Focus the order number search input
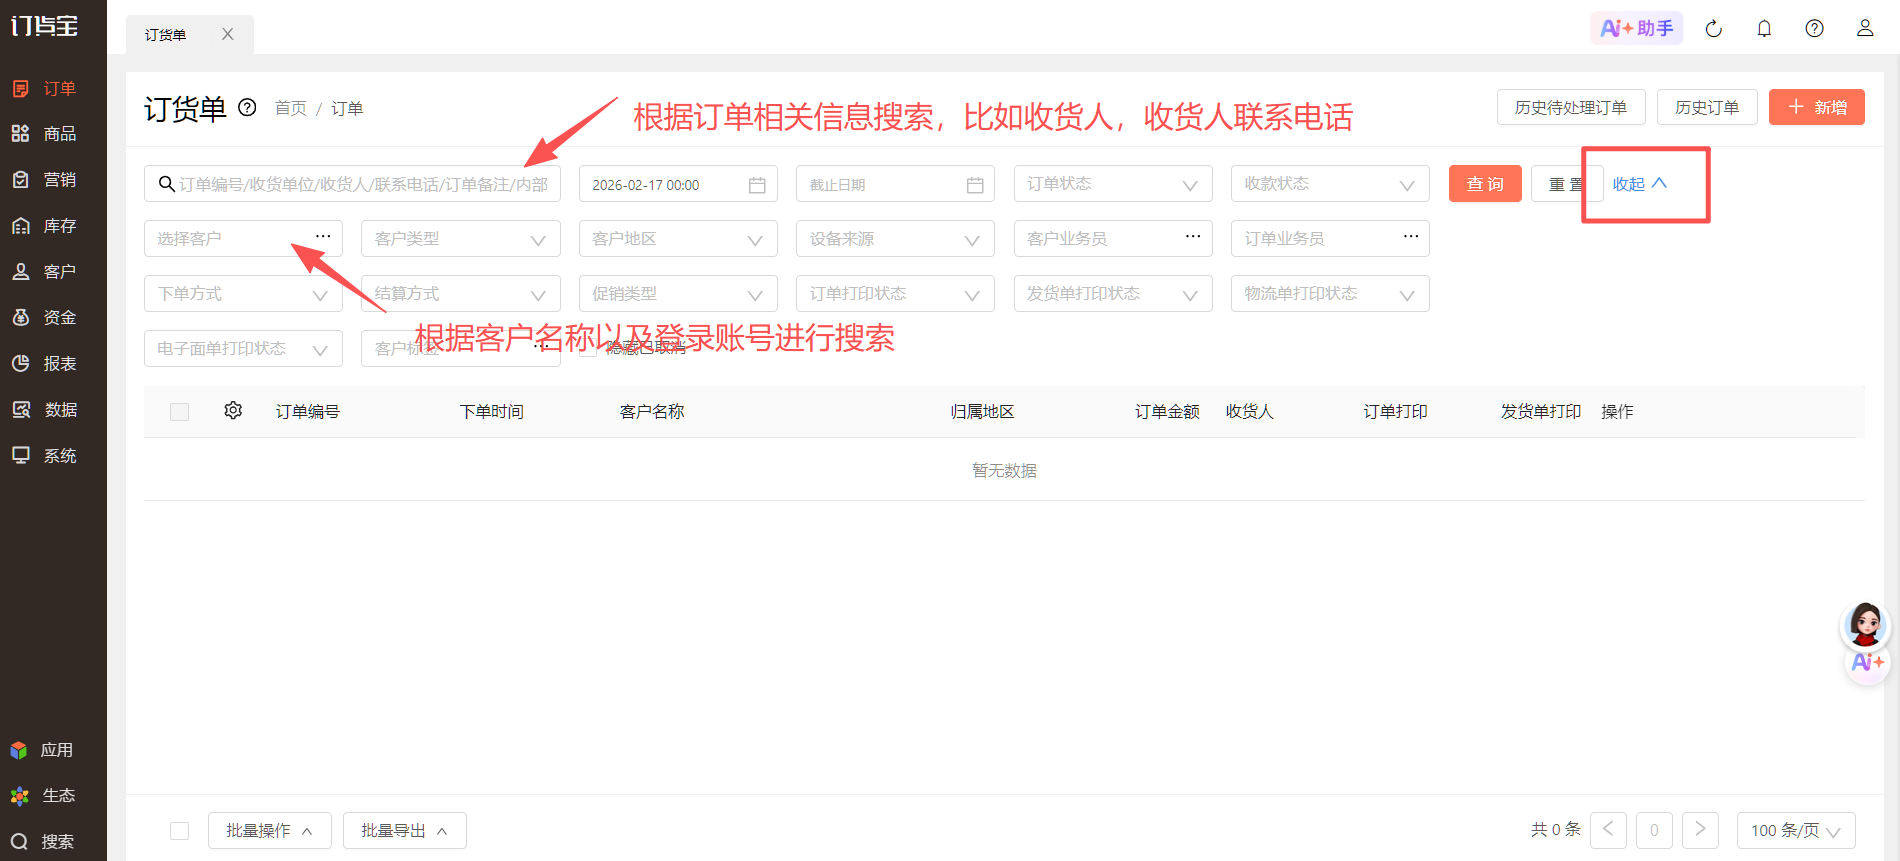 coord(352,184)
